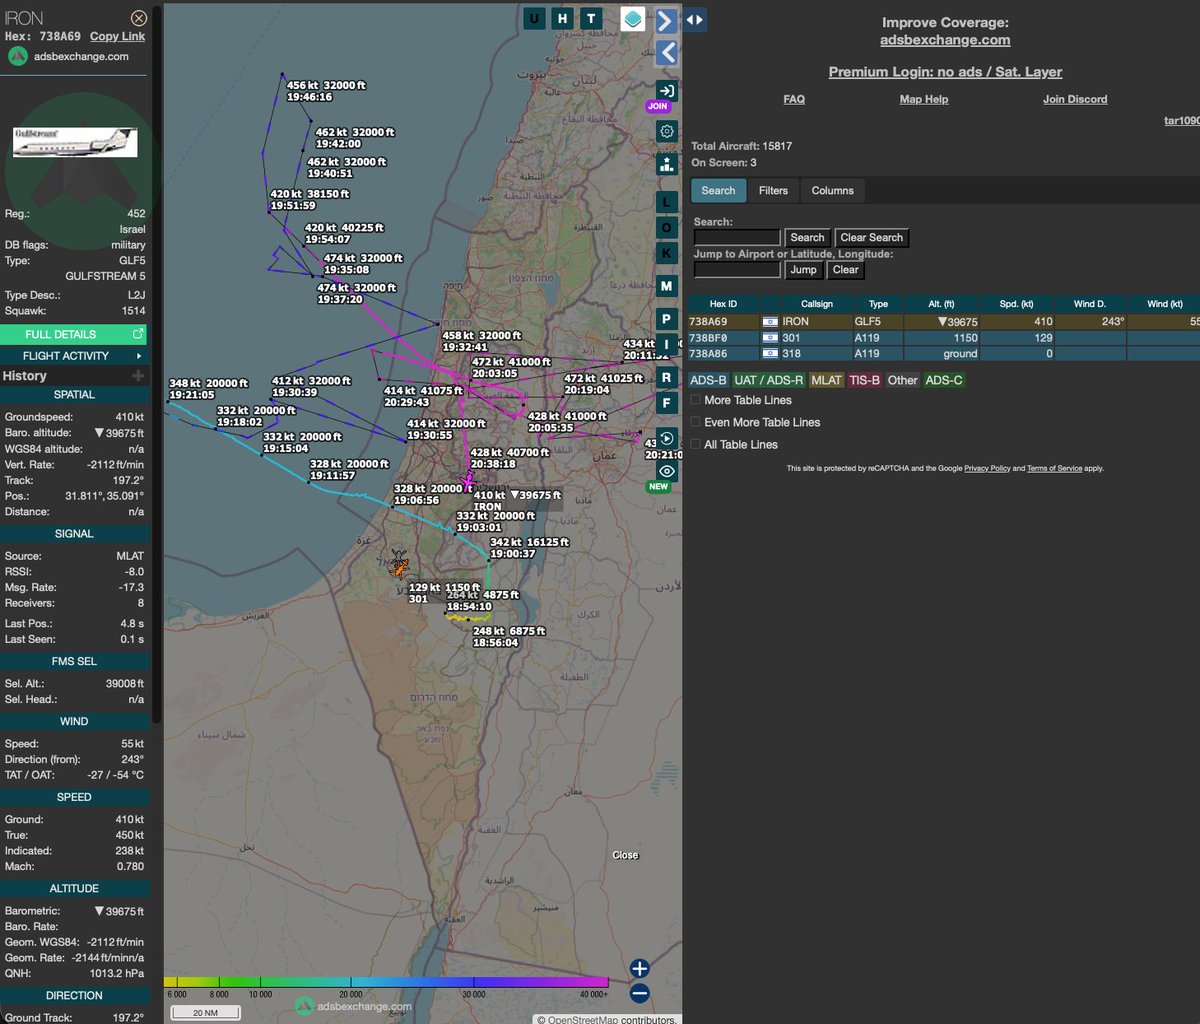This screenshot has width=1200, height=1024.
Task: Toggle the I map option button
Action: (x=667, y=345)
